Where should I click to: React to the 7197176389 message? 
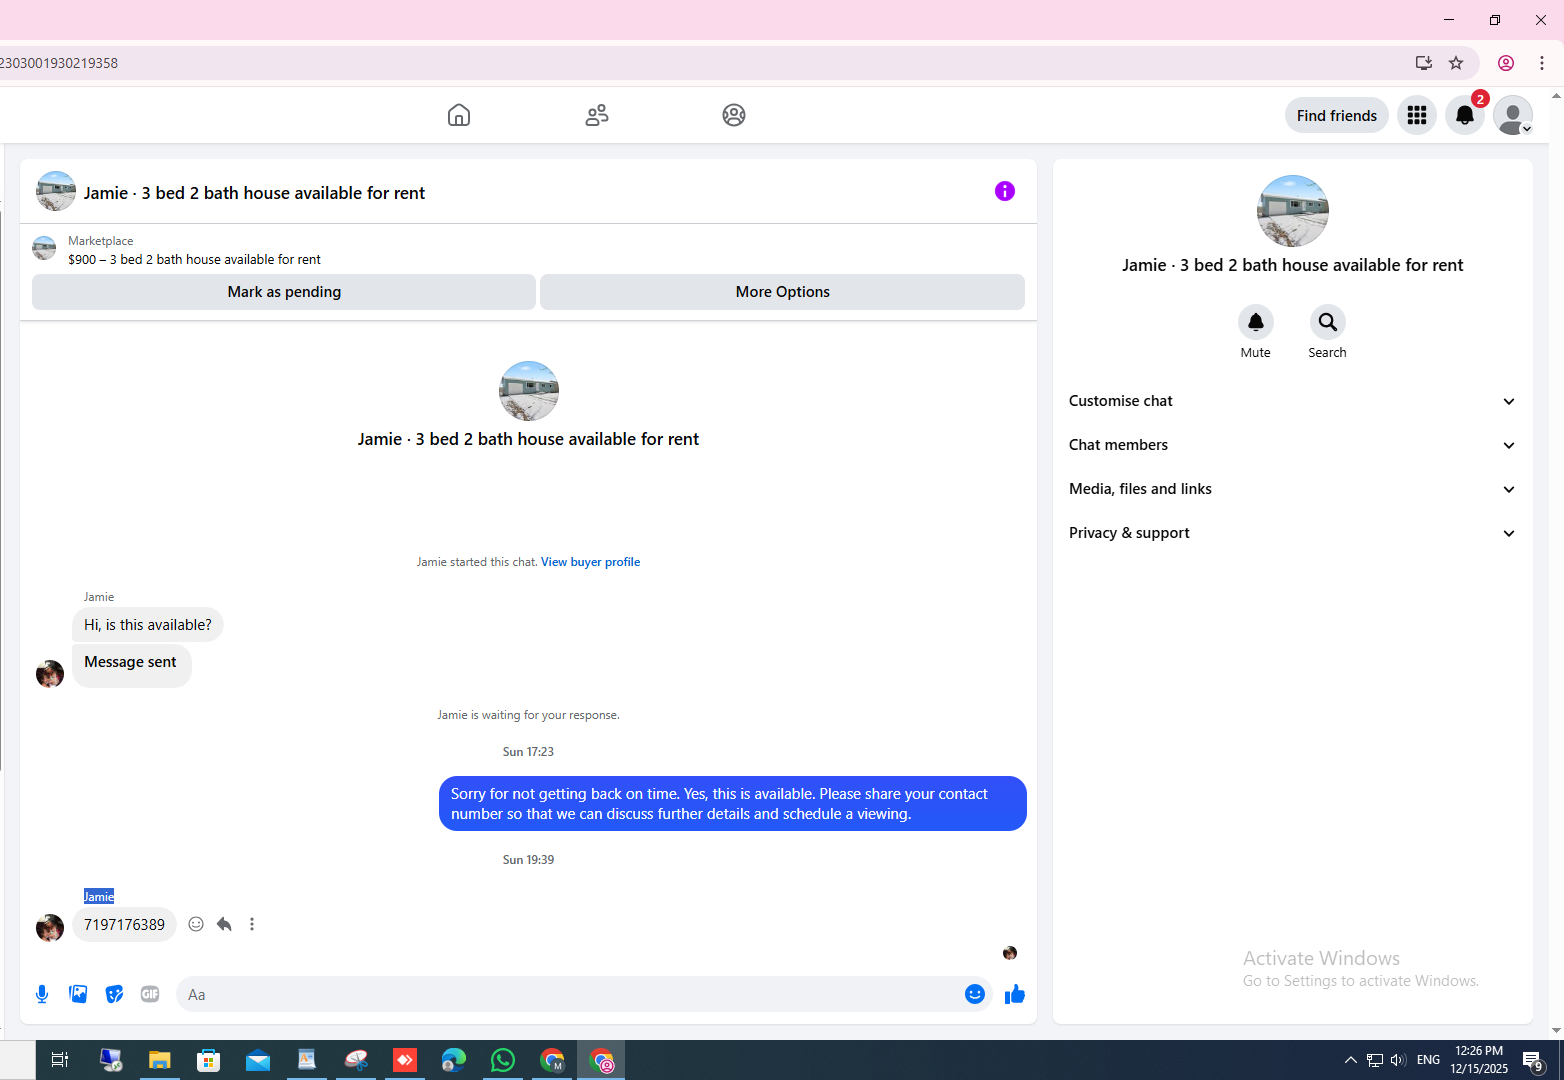pos(196,924)
